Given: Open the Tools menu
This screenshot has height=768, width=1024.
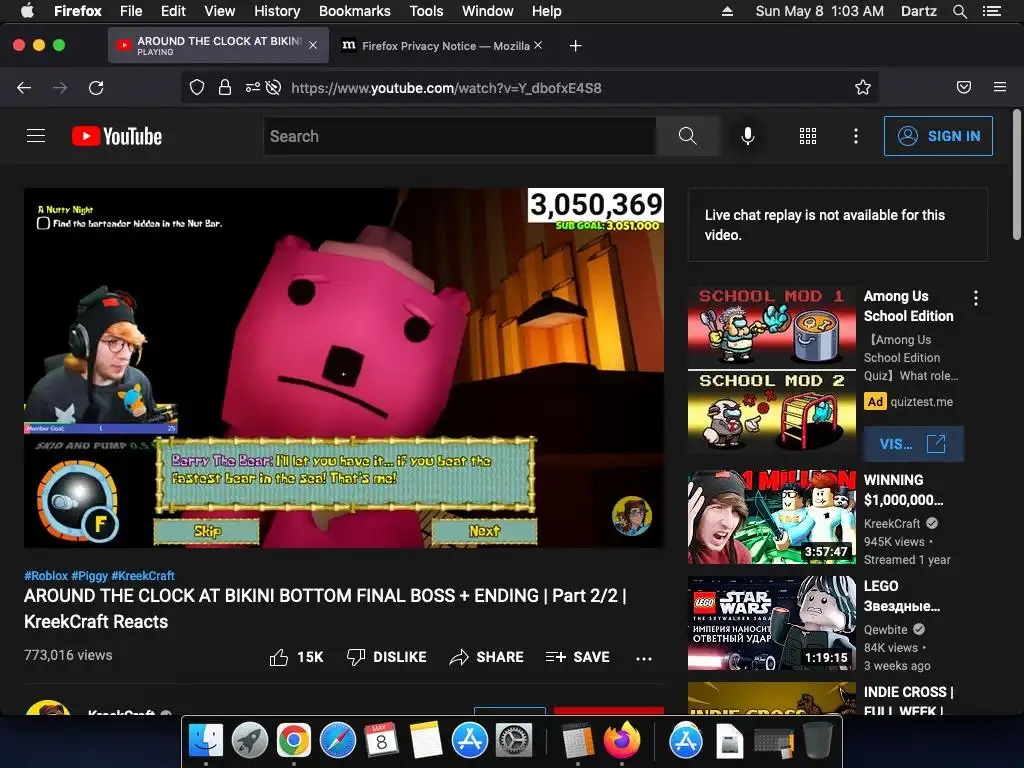Looking at the screenshot, I should [x=426, y=11].
